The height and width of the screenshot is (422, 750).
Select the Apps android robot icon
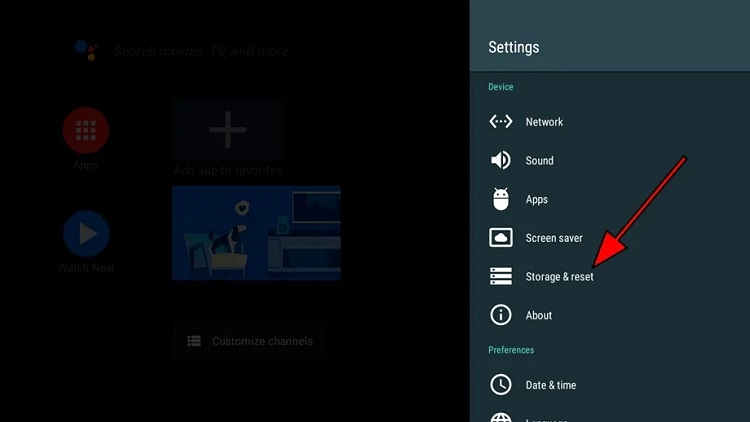(x=500, y=199)
